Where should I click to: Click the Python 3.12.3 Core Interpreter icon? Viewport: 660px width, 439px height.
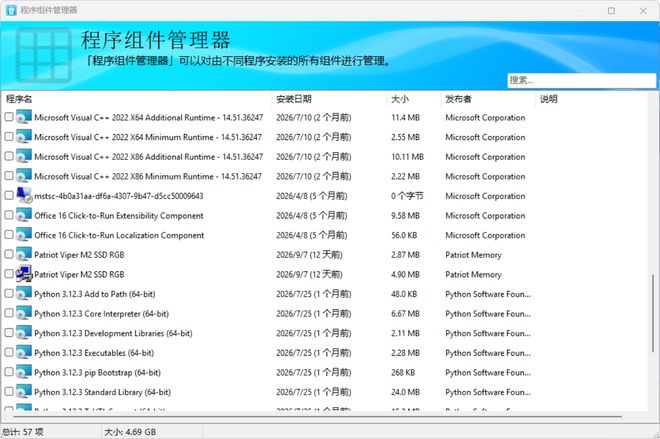(x=24, y=313)
